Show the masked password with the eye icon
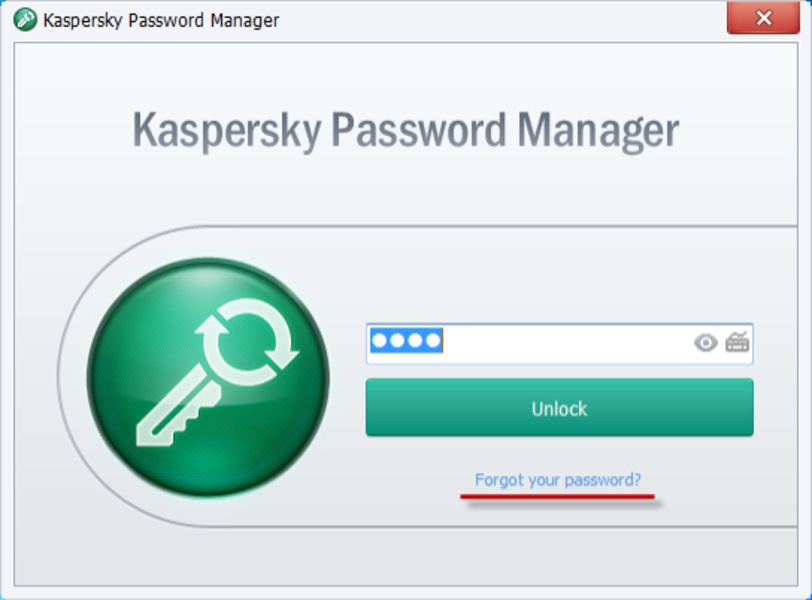Screen dimensions: 812x600 click(x=706, y=343)
